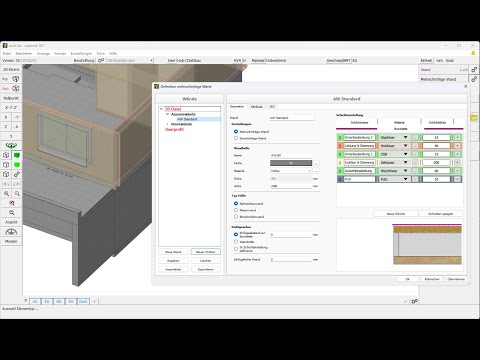This screenshot has height=360, width=480.
Task: Click the previous view arrow icon in sidebar
Action: 6,184
